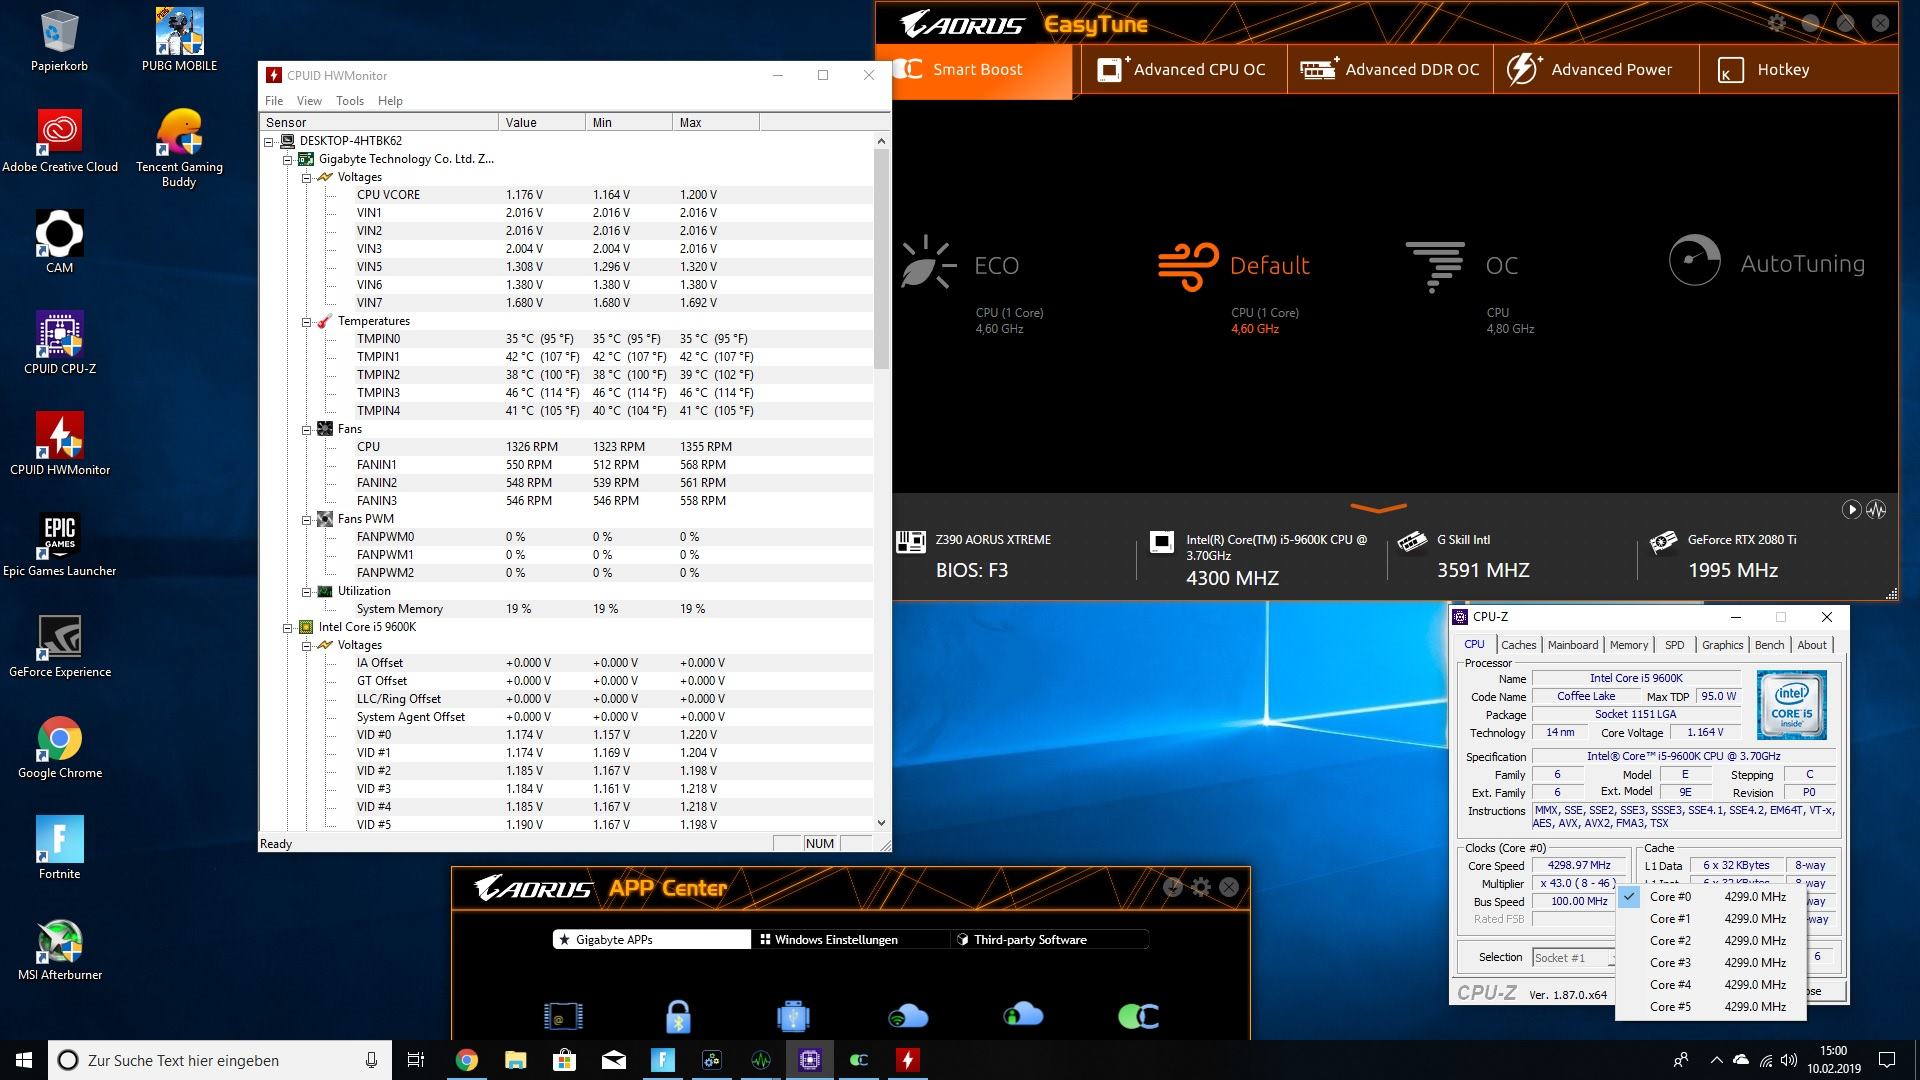Open the @BIOS chip app in APP Center
The height and width of the screenshot is (1080, 1920).
(563, 1017)
